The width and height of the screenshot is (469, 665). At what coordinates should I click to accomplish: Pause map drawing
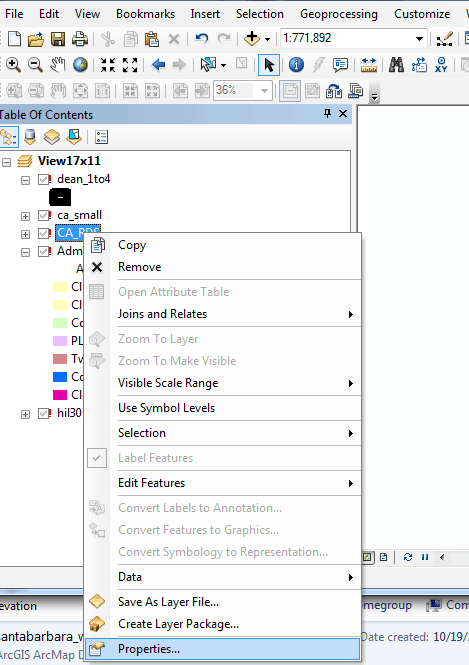coord(425,557)
